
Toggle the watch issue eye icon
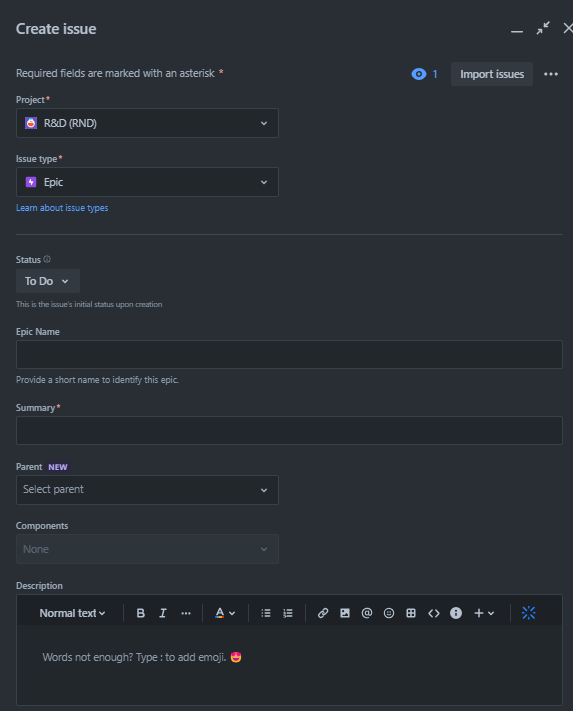pyautogui.click(x=419, y=74)
